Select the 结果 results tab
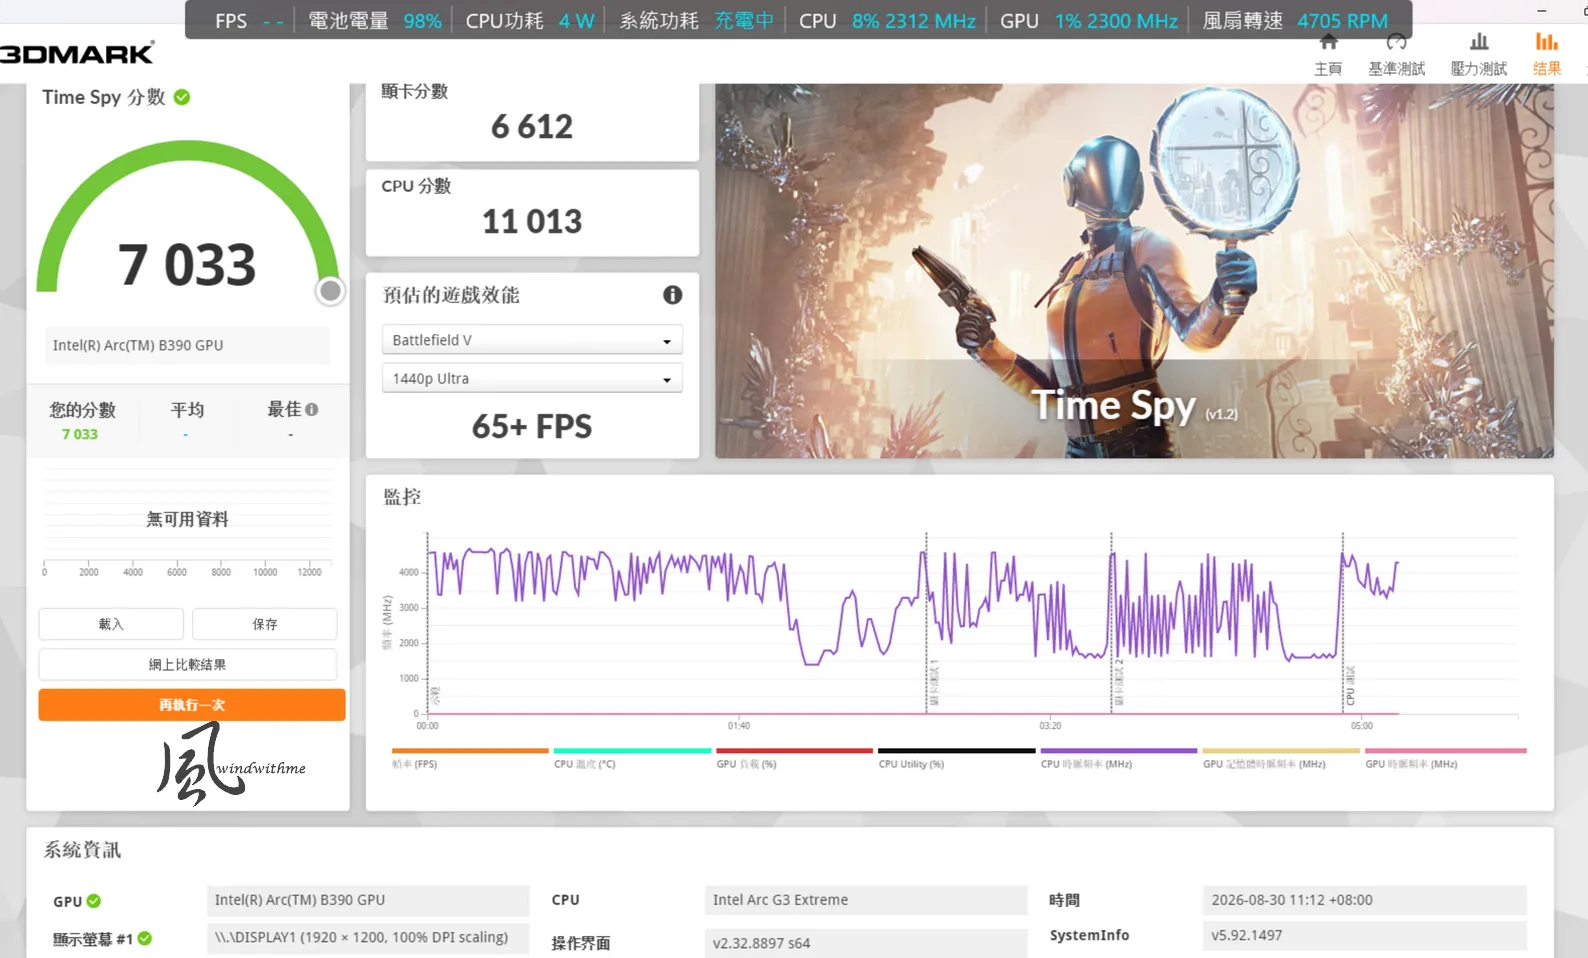The image size is (1588, 958). [1547, 55]
